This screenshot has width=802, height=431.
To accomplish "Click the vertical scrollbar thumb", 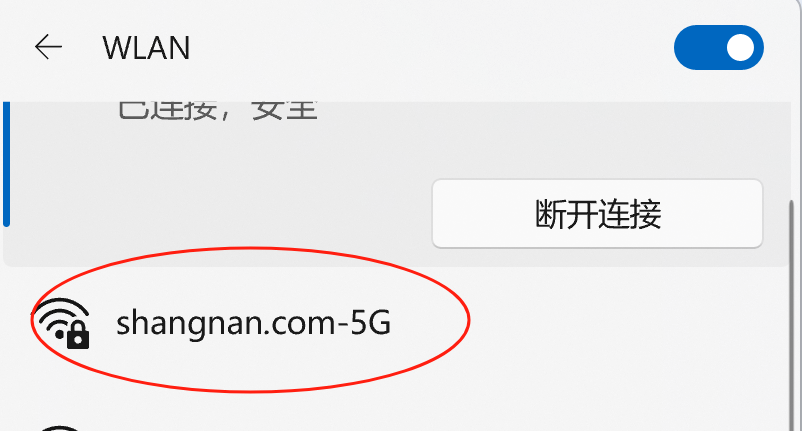I will pyautogui.click(x=792, y=314).
